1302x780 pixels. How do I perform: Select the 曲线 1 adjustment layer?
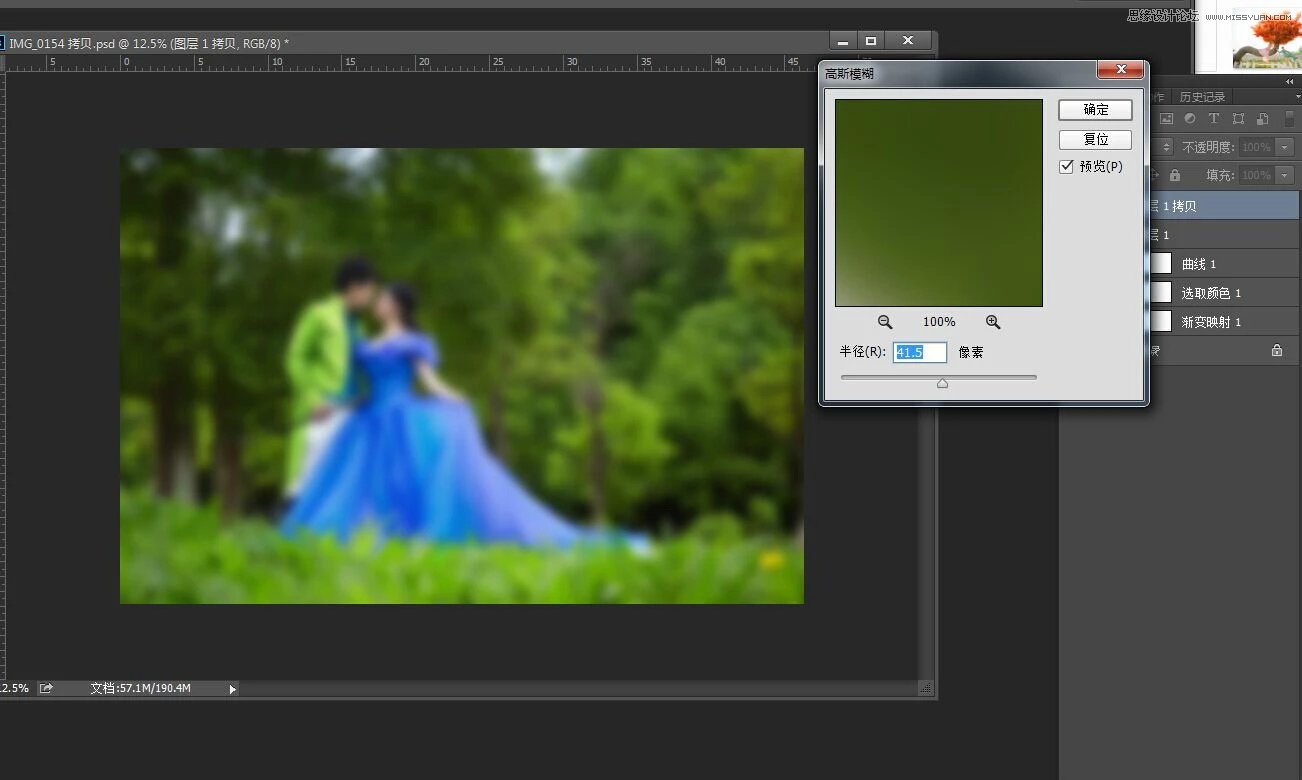point(1199,264)
